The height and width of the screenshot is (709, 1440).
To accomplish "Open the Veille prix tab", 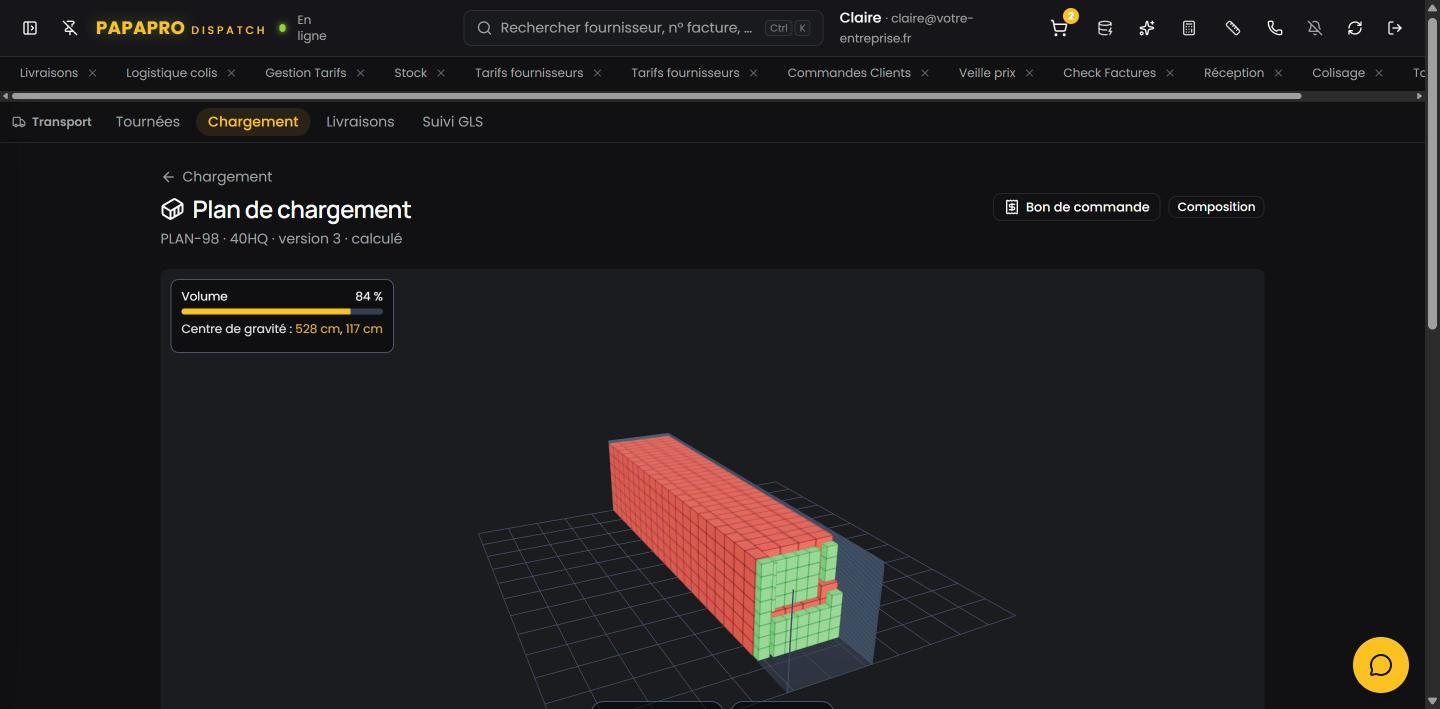I will [987, 73].
